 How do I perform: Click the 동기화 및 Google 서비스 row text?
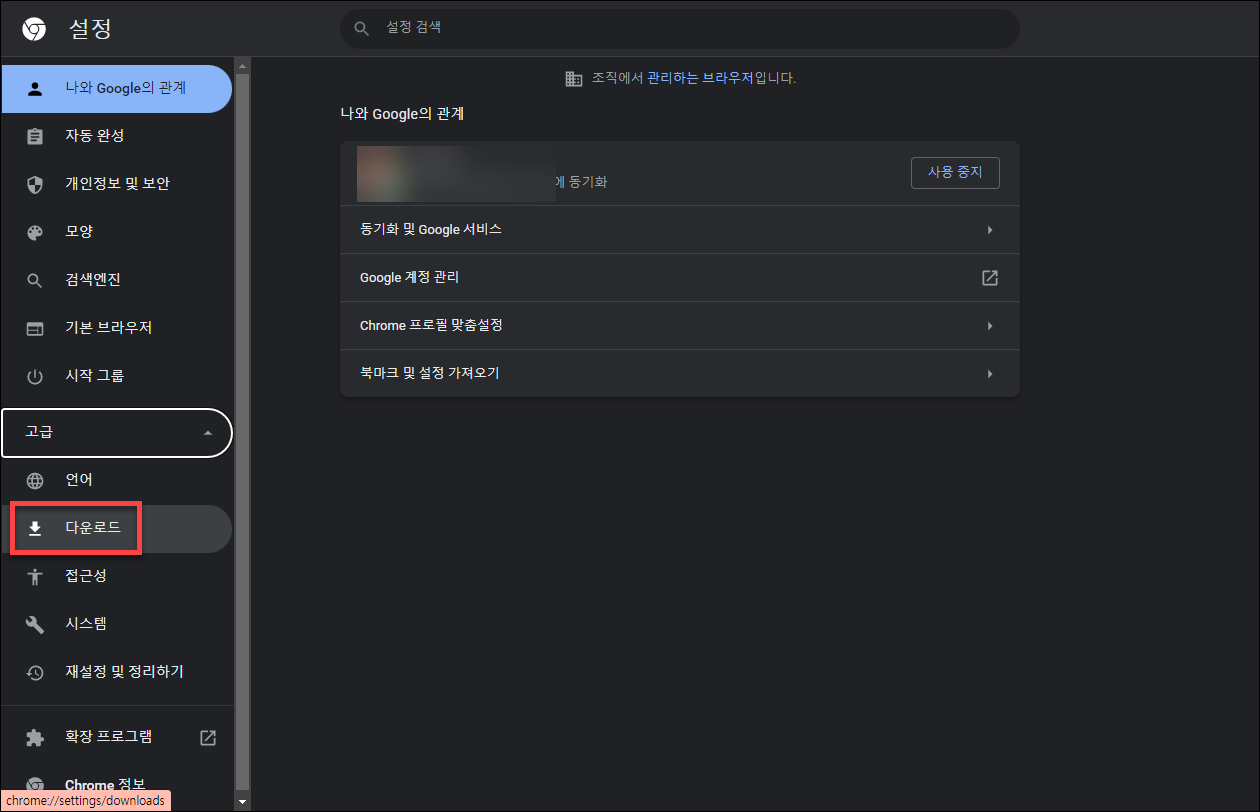click(431, 230)
